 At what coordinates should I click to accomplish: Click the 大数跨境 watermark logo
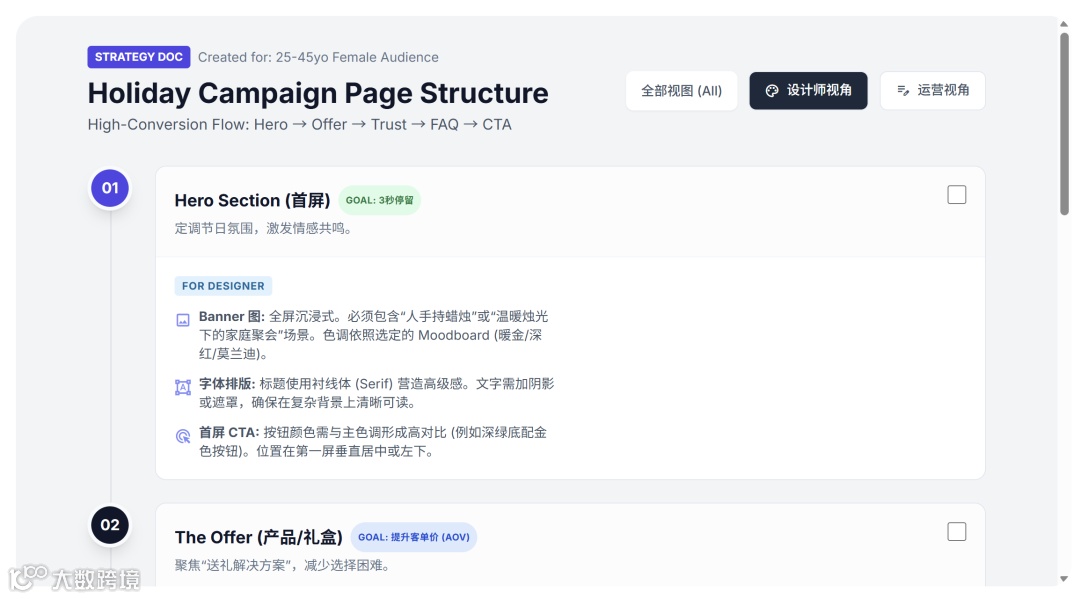click(74, 578)
